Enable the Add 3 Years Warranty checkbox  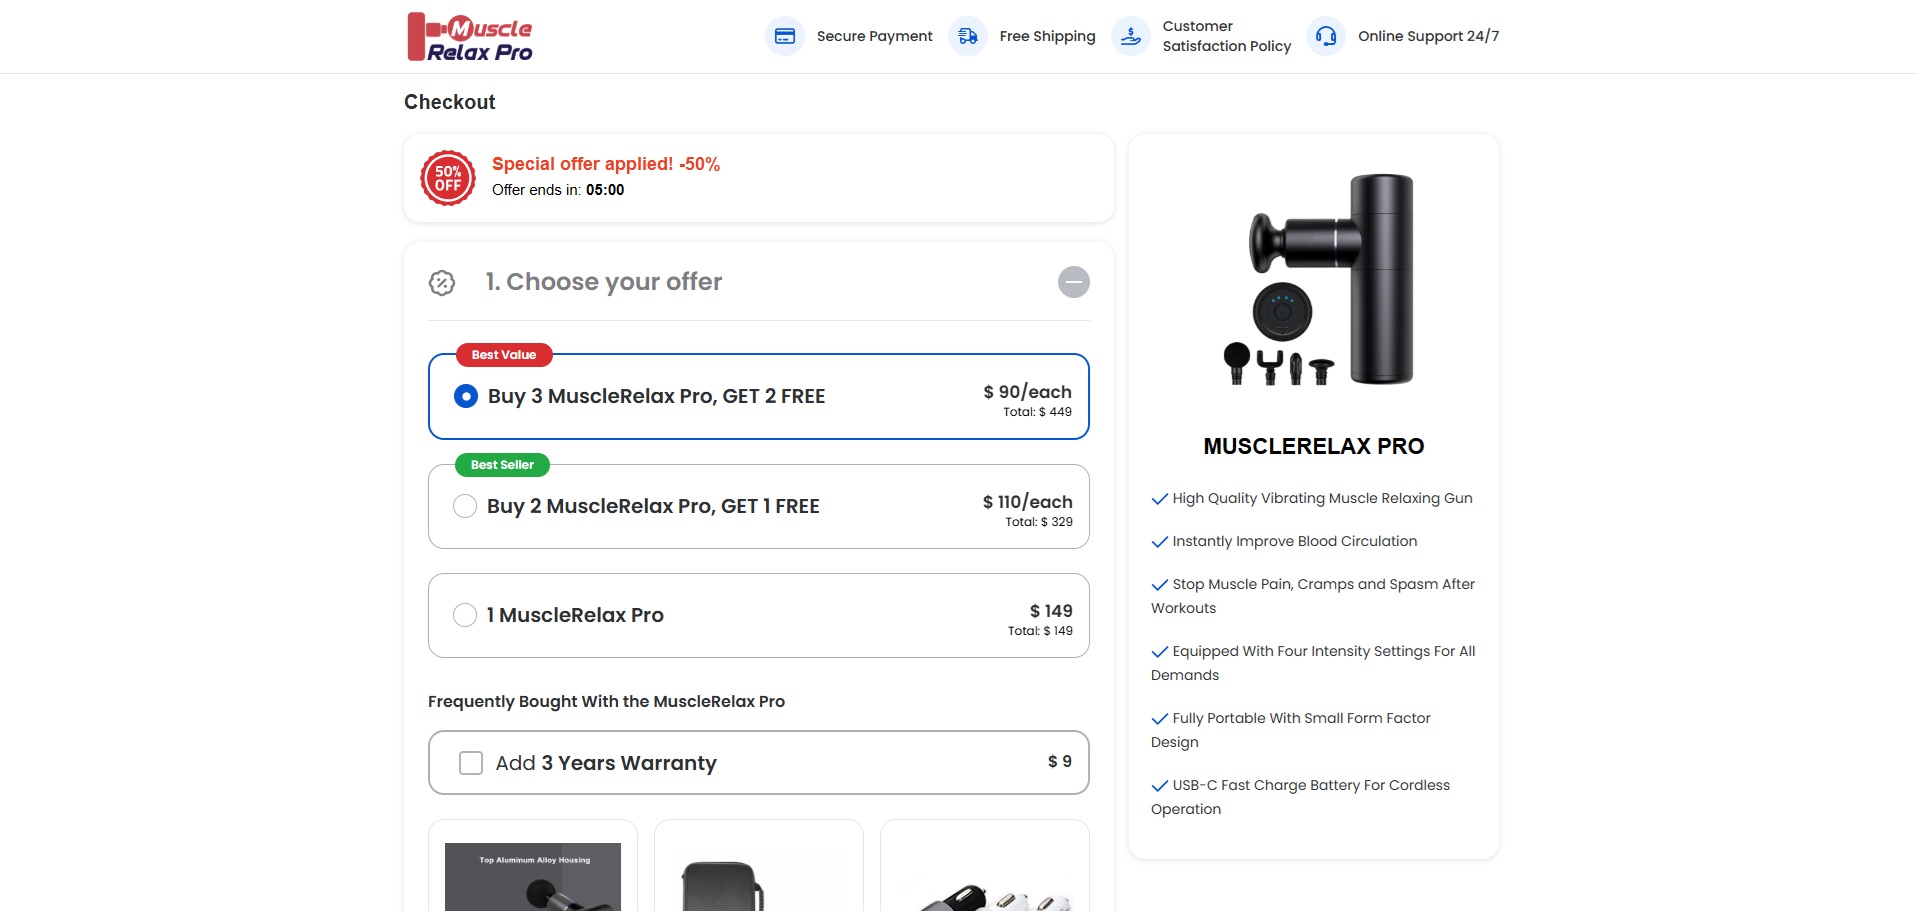[x=471, y=763]
